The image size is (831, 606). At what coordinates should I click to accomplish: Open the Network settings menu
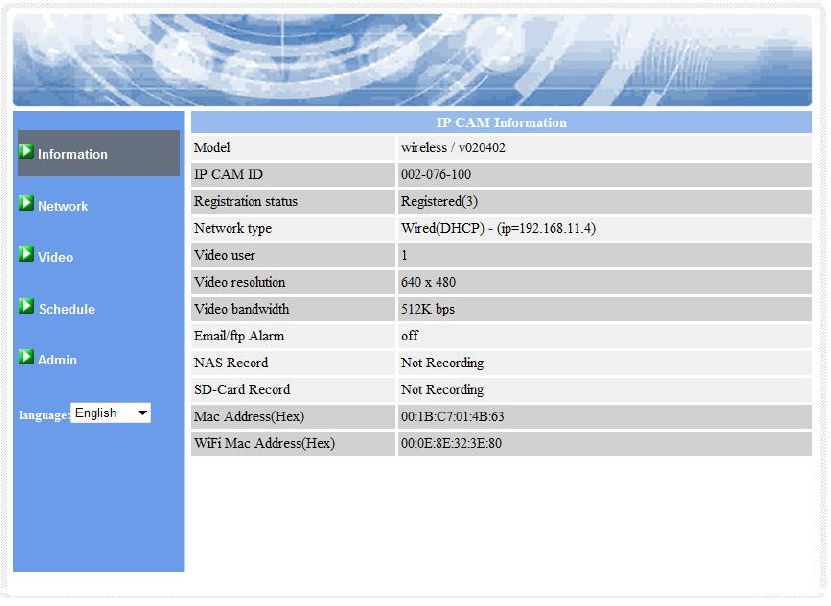pyautogui.click(x=63, y=206)
